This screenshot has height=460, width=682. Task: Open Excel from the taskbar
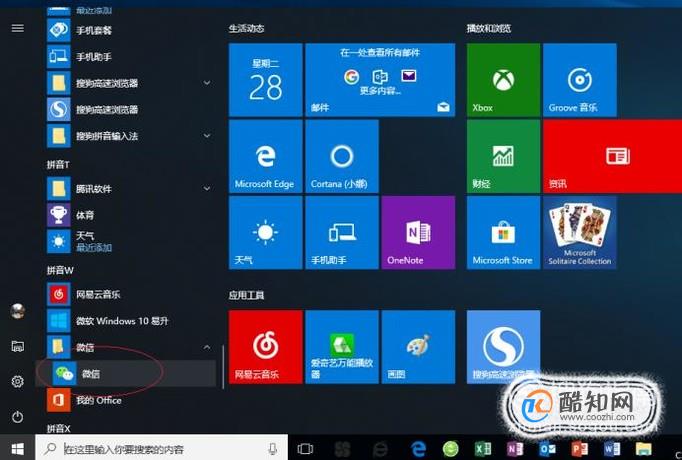tap(483, 448)
